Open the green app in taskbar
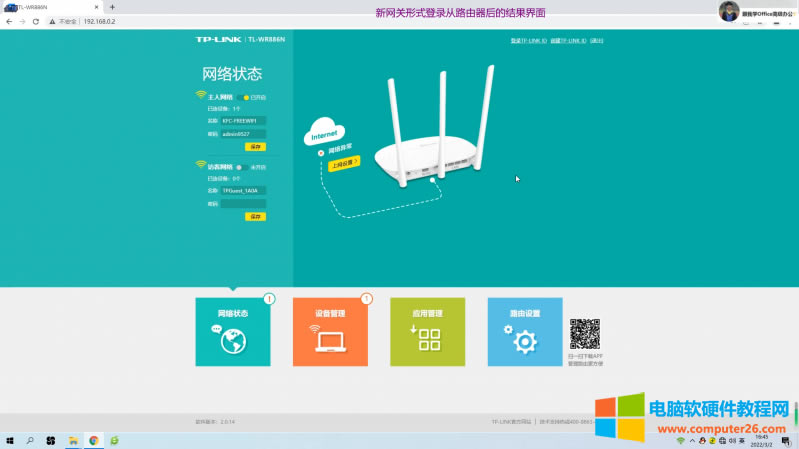 114,440
